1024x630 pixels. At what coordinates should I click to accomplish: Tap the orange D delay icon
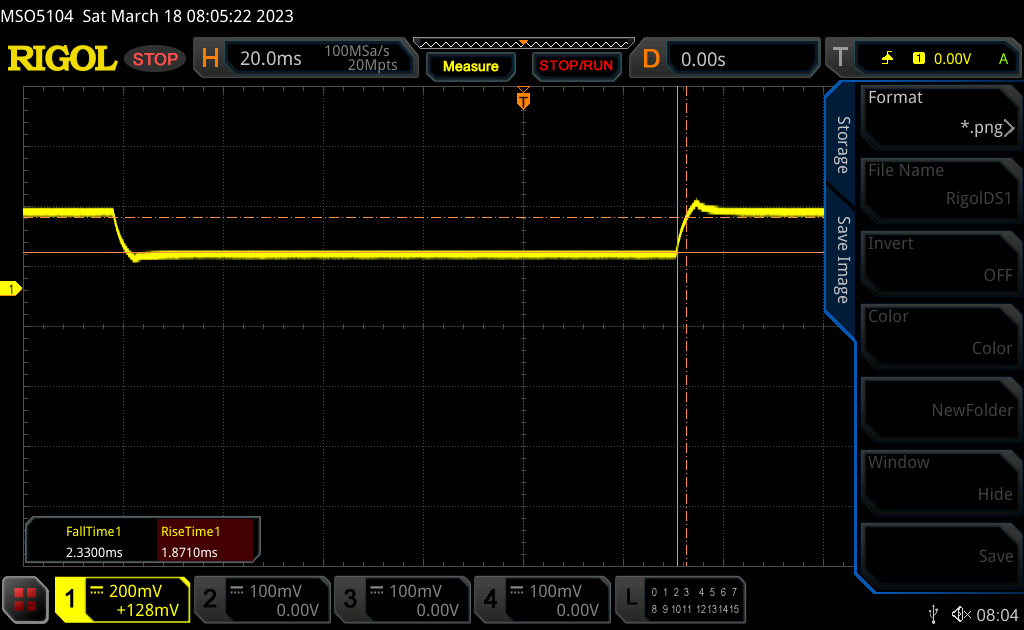651,59
